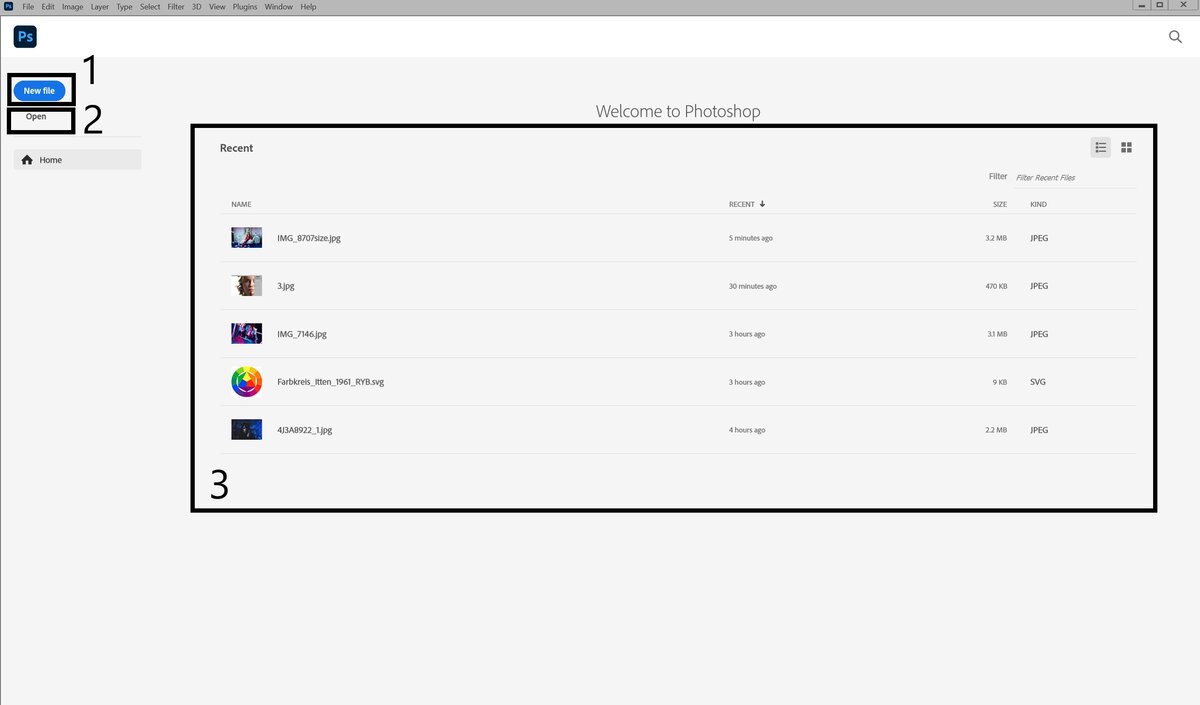Sort by the RECENT column header
The image size is (1200, 705).
tap(742, 204)
